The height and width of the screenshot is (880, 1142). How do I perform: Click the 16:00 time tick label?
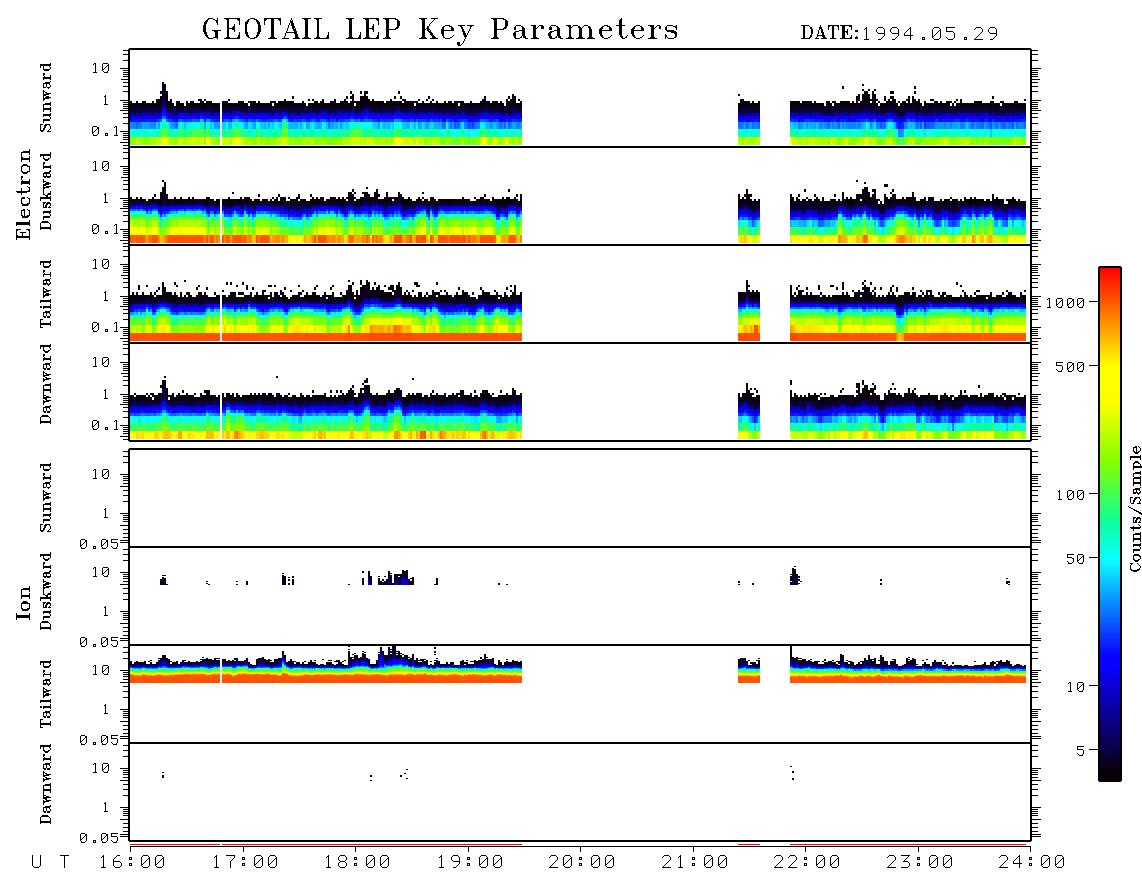(x=132, y=862)
